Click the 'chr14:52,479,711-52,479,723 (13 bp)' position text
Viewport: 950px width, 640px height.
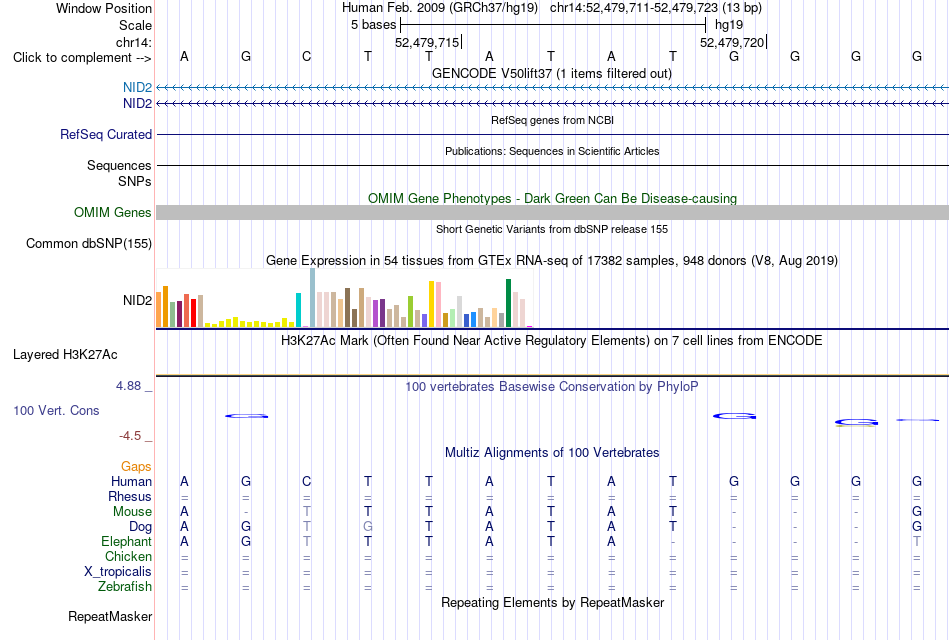click(x=656, y=8)
